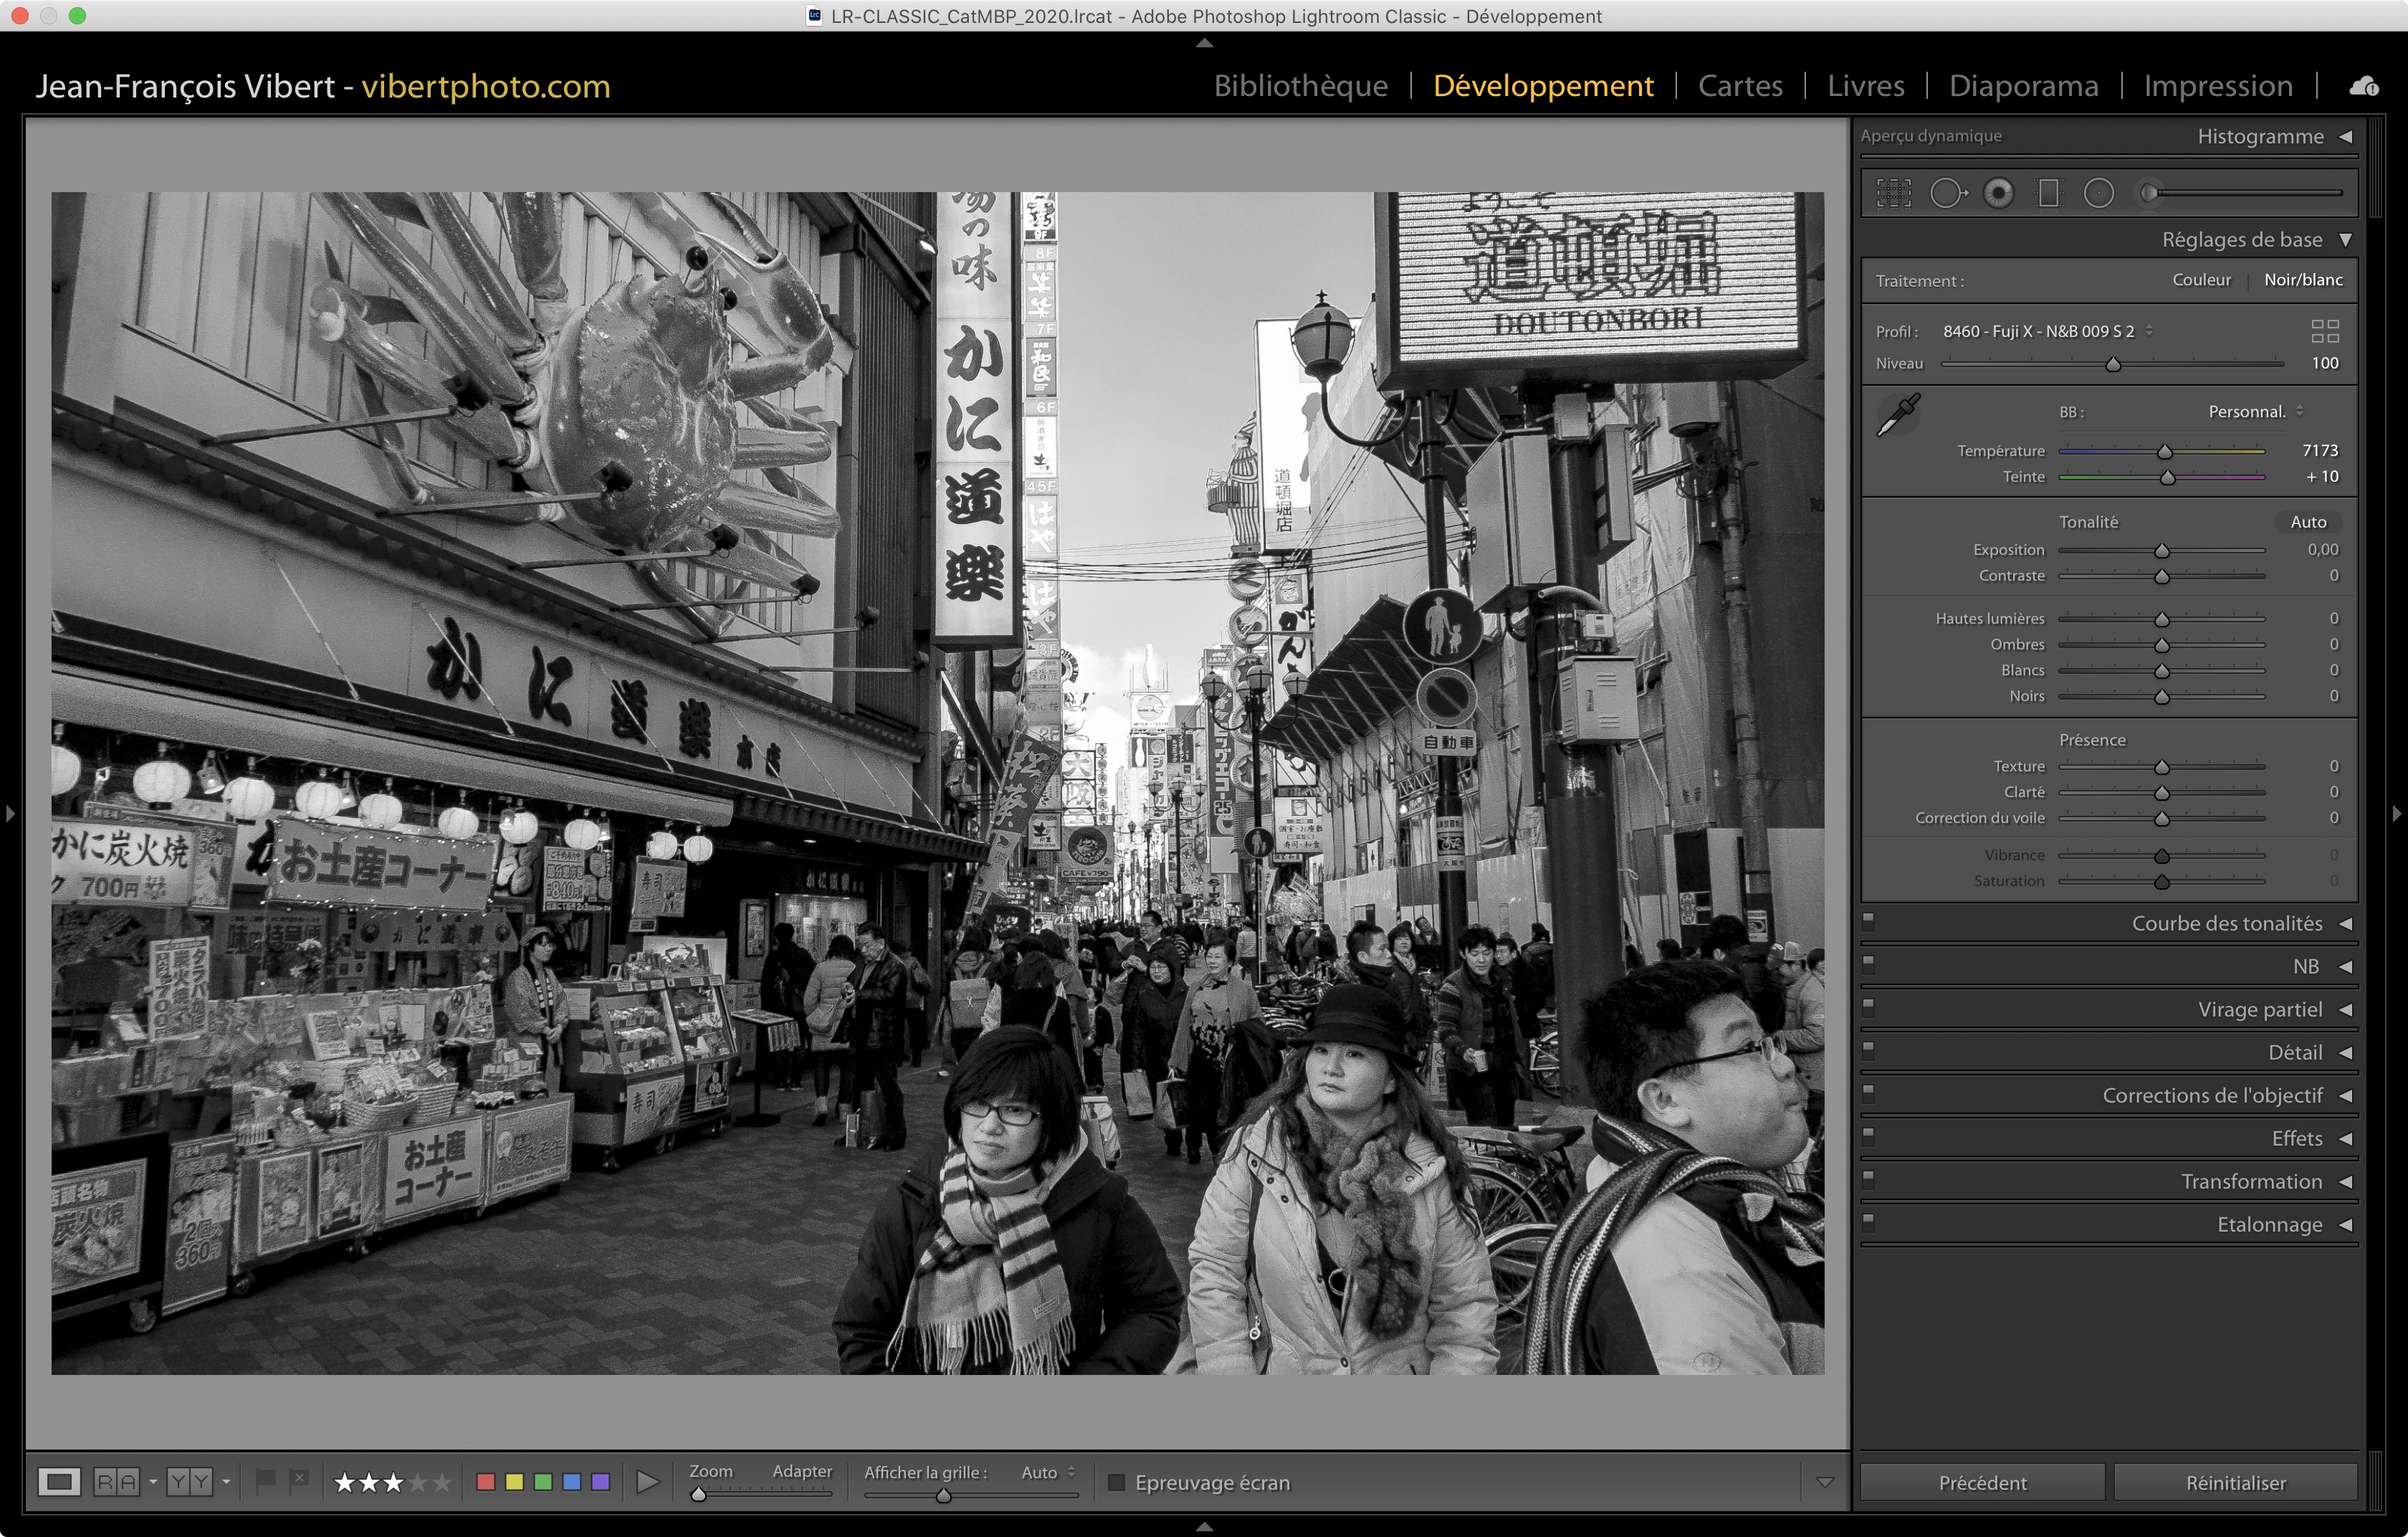The height and width of the screenshot is (1537, 2408).
Task: Apply the red color label swatch
Action: [486, 1482]
